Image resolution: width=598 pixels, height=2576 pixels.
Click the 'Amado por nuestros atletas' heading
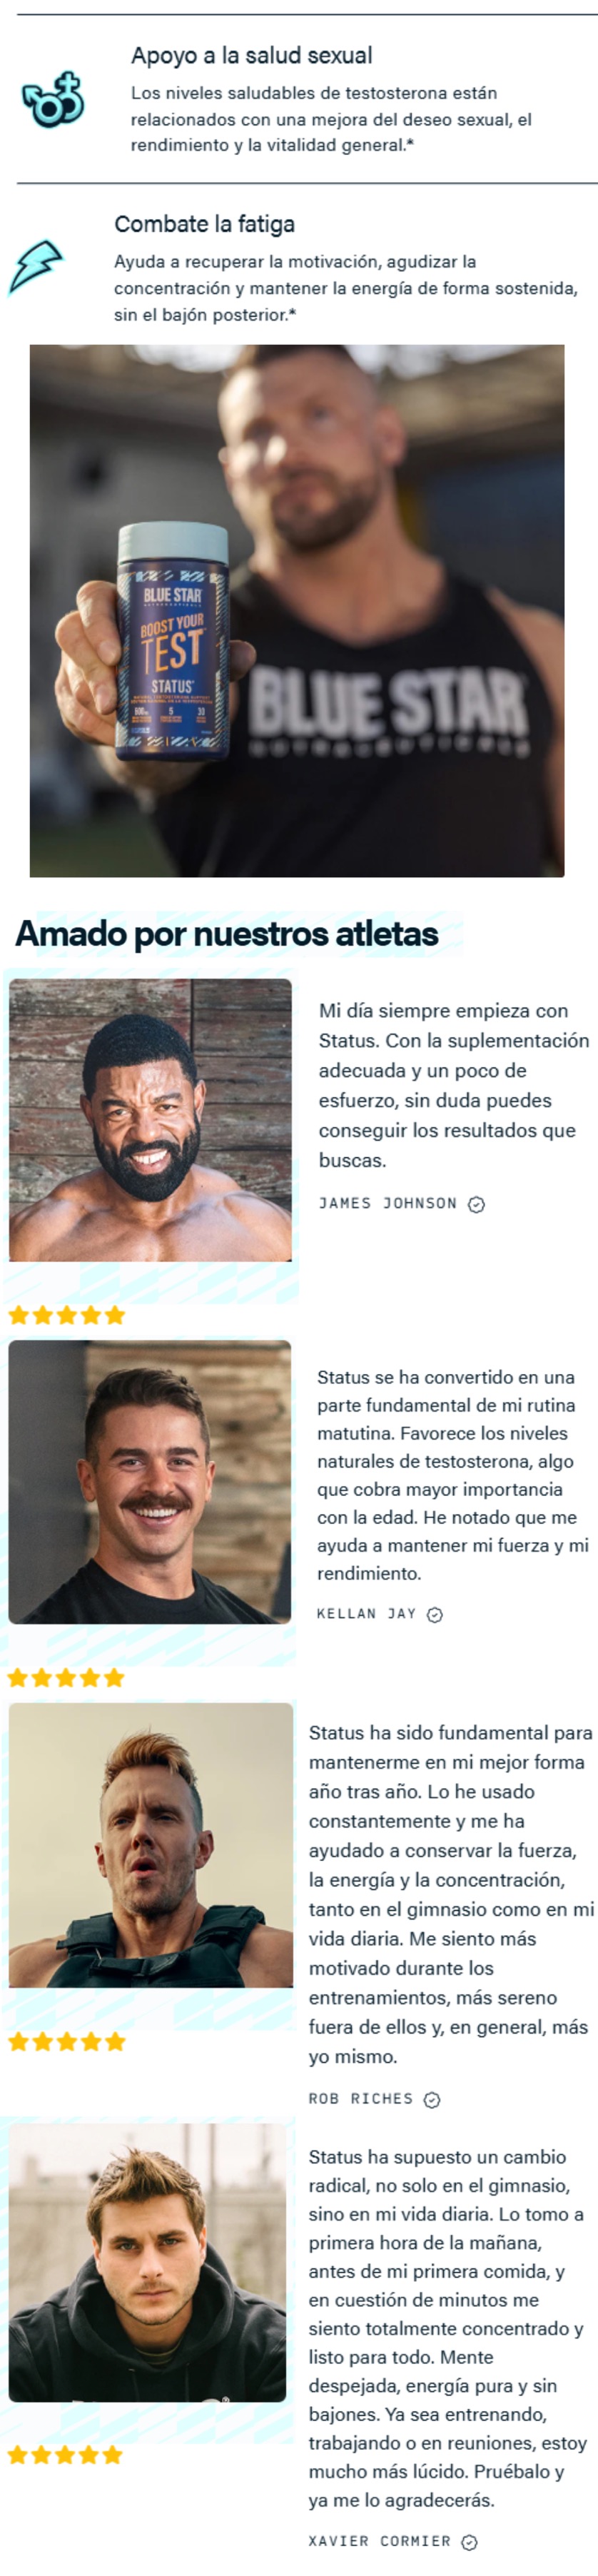[227, 933]
